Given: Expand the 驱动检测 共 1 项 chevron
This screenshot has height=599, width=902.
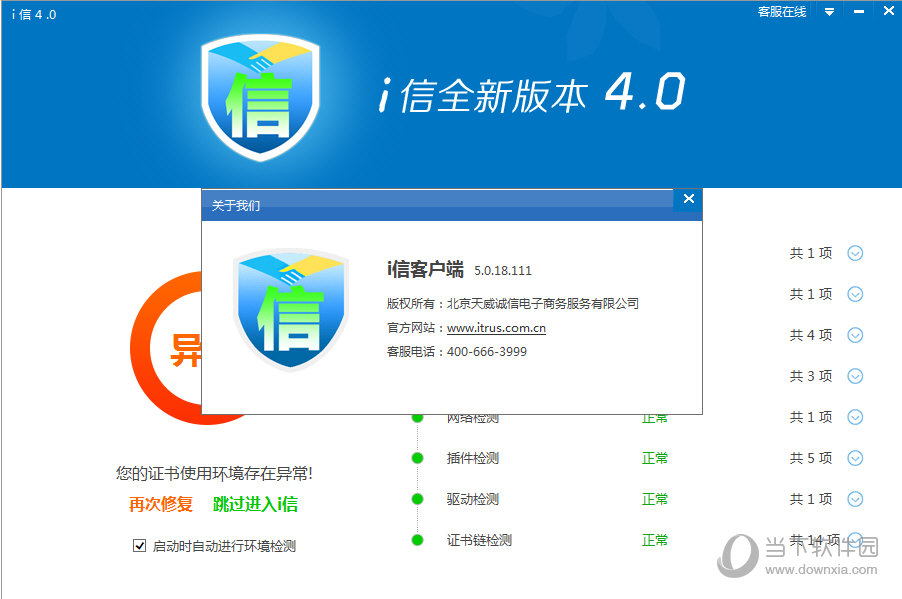Looking at the screenshot, I should 855,499.
